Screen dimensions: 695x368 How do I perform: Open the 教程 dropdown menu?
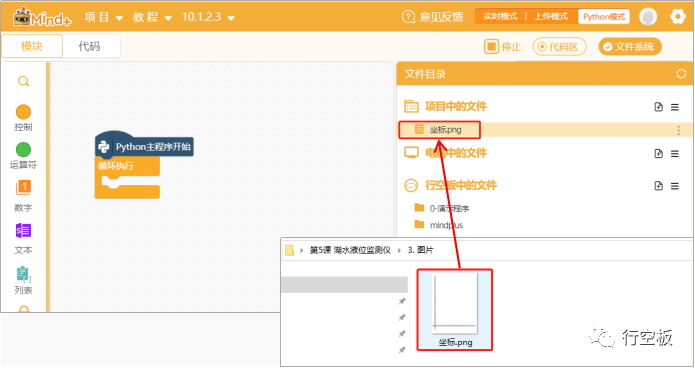coord(152,17)
